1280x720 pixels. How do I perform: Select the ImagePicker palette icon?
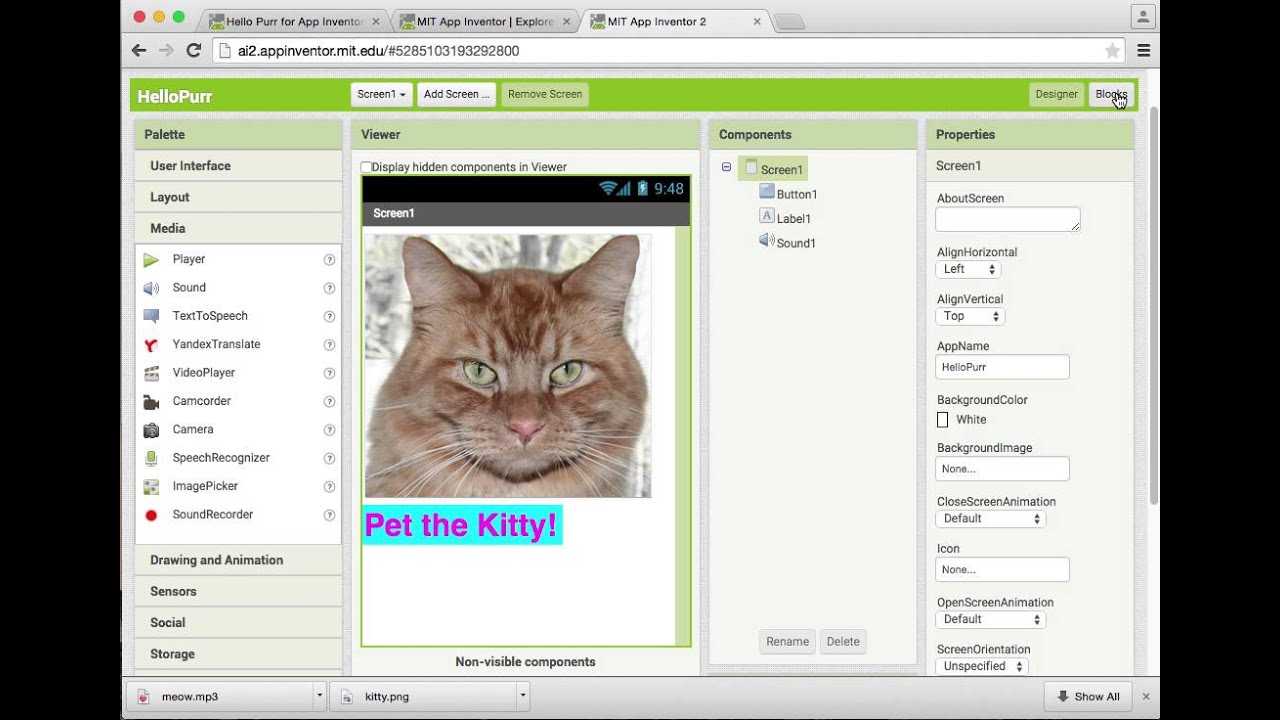click(151, 487)
